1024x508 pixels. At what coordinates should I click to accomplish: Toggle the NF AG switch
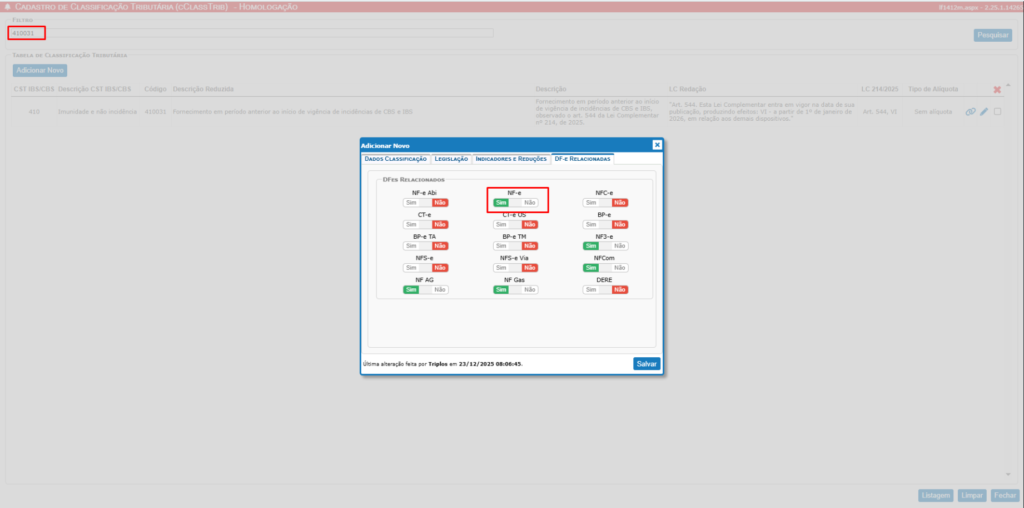point(426,290)
